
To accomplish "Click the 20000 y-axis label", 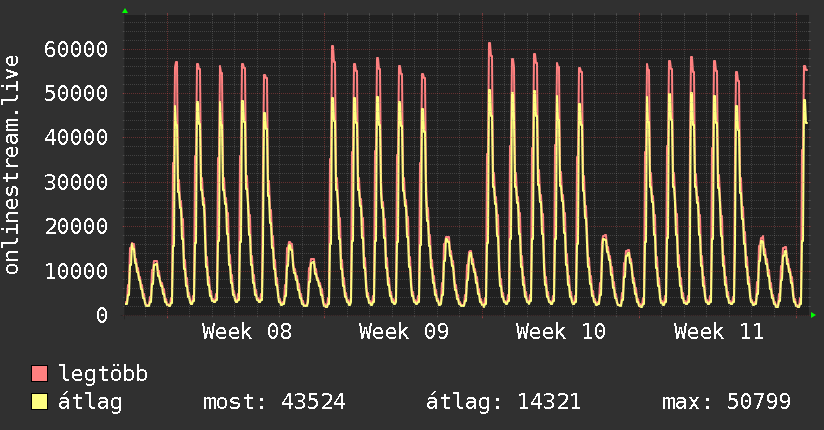I will pos(76,227).
